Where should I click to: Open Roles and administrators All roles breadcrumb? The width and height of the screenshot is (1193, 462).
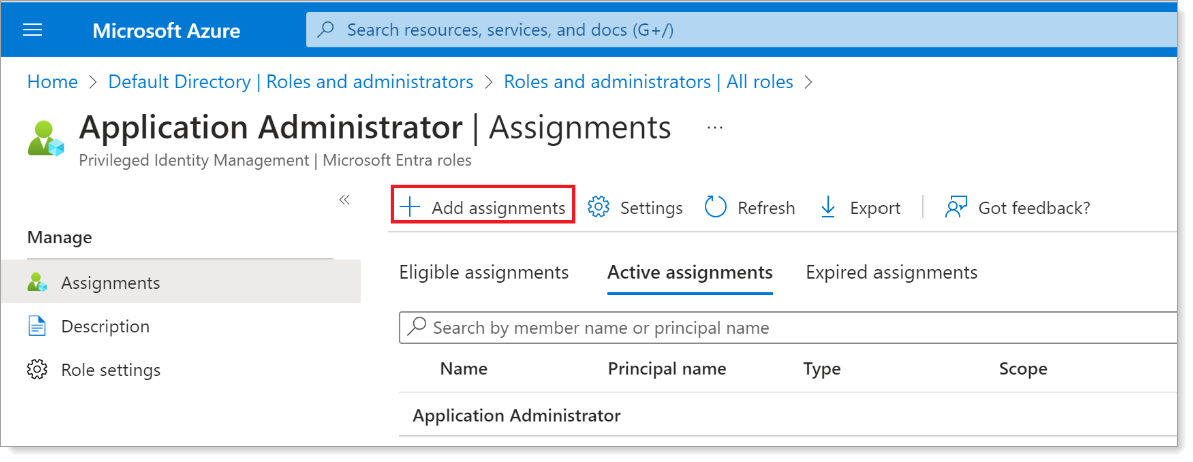[x=648, y=81]
